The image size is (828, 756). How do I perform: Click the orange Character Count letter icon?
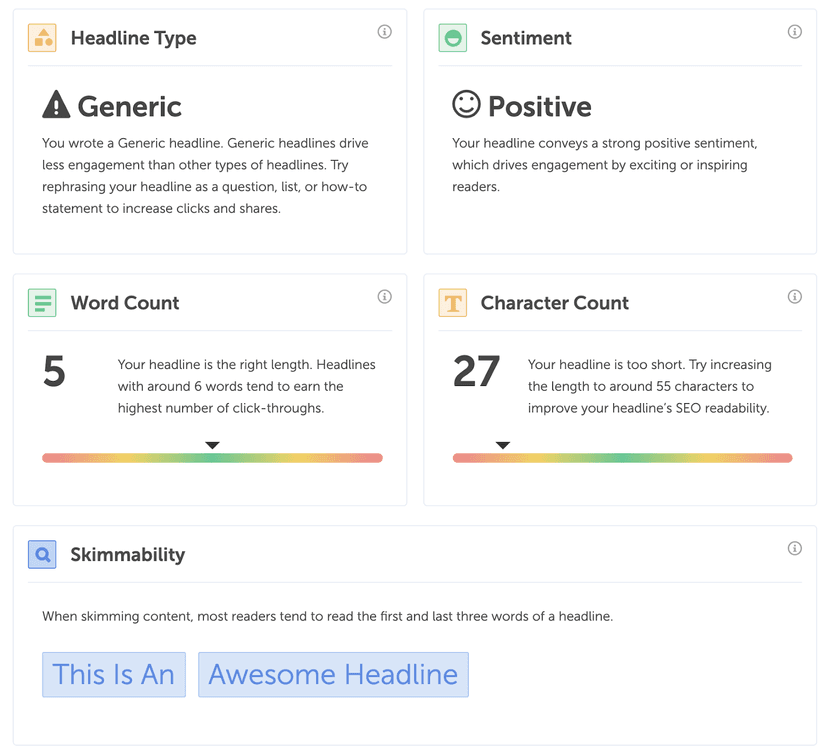click(452, 303)
